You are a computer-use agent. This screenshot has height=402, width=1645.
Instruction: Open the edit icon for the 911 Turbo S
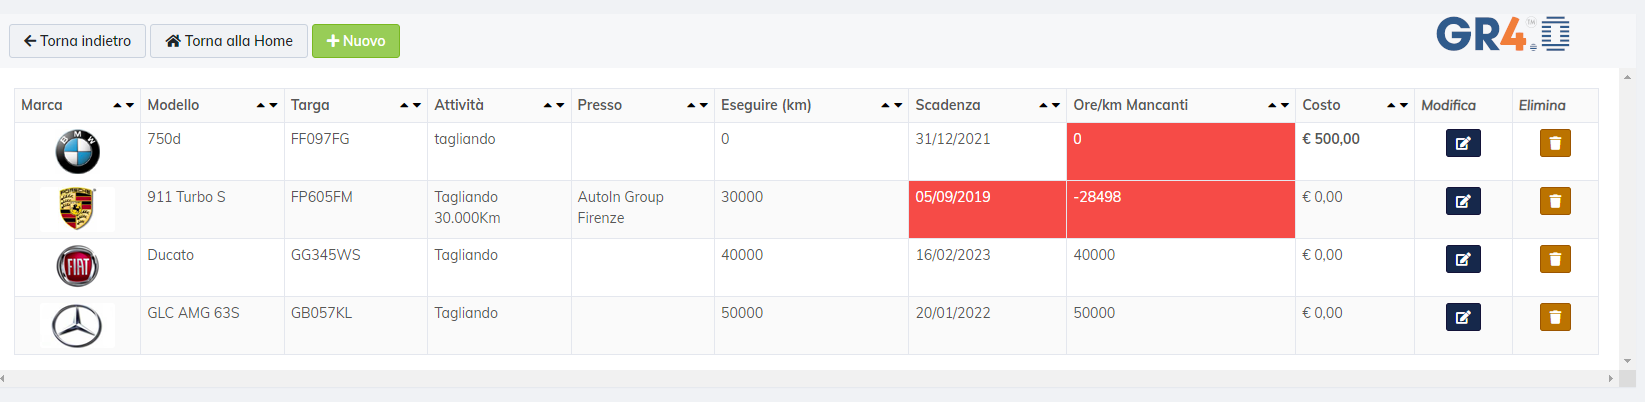(1463, 201)
